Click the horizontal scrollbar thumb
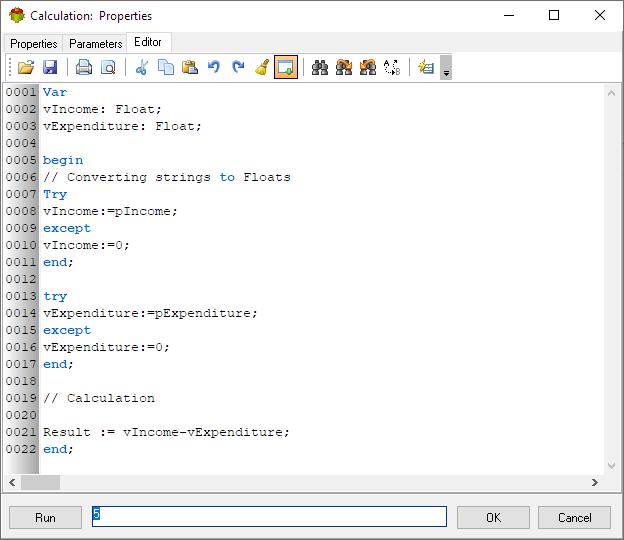The width and height of the screenshot is (624, 540). point(41,483)
